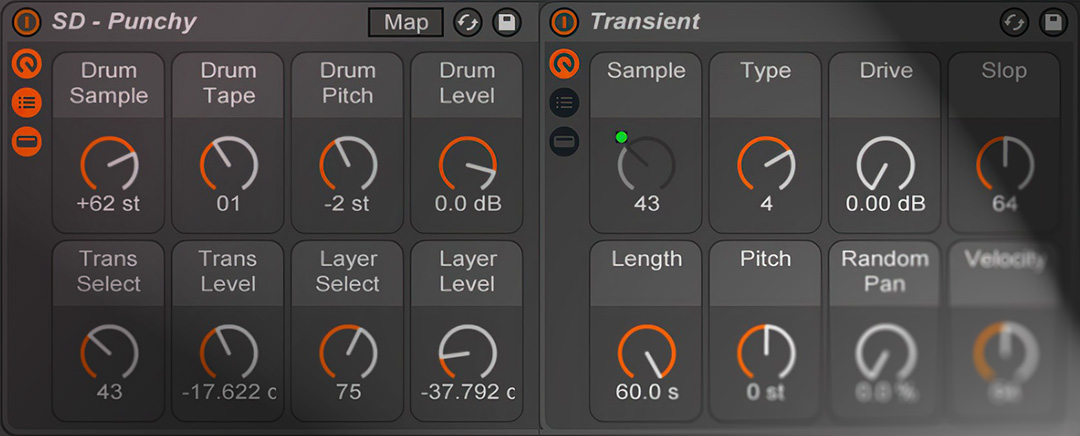Click the Drive knob showing 0.00 dB
This screenshot has width=1080, height=436.
coord(885,164)
